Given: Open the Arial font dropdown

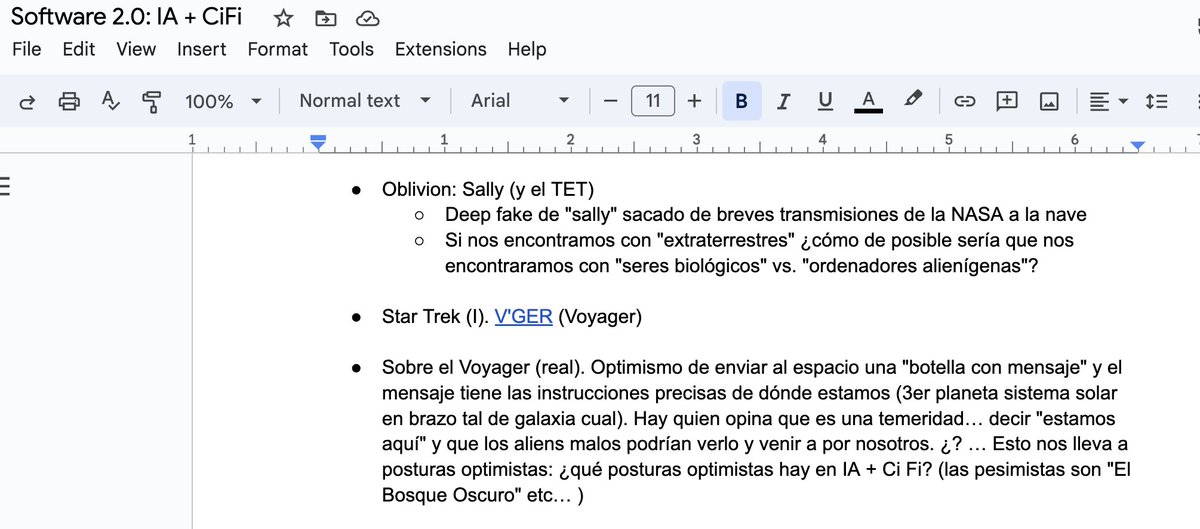Looking at the screenshot, I should point(520,101).
